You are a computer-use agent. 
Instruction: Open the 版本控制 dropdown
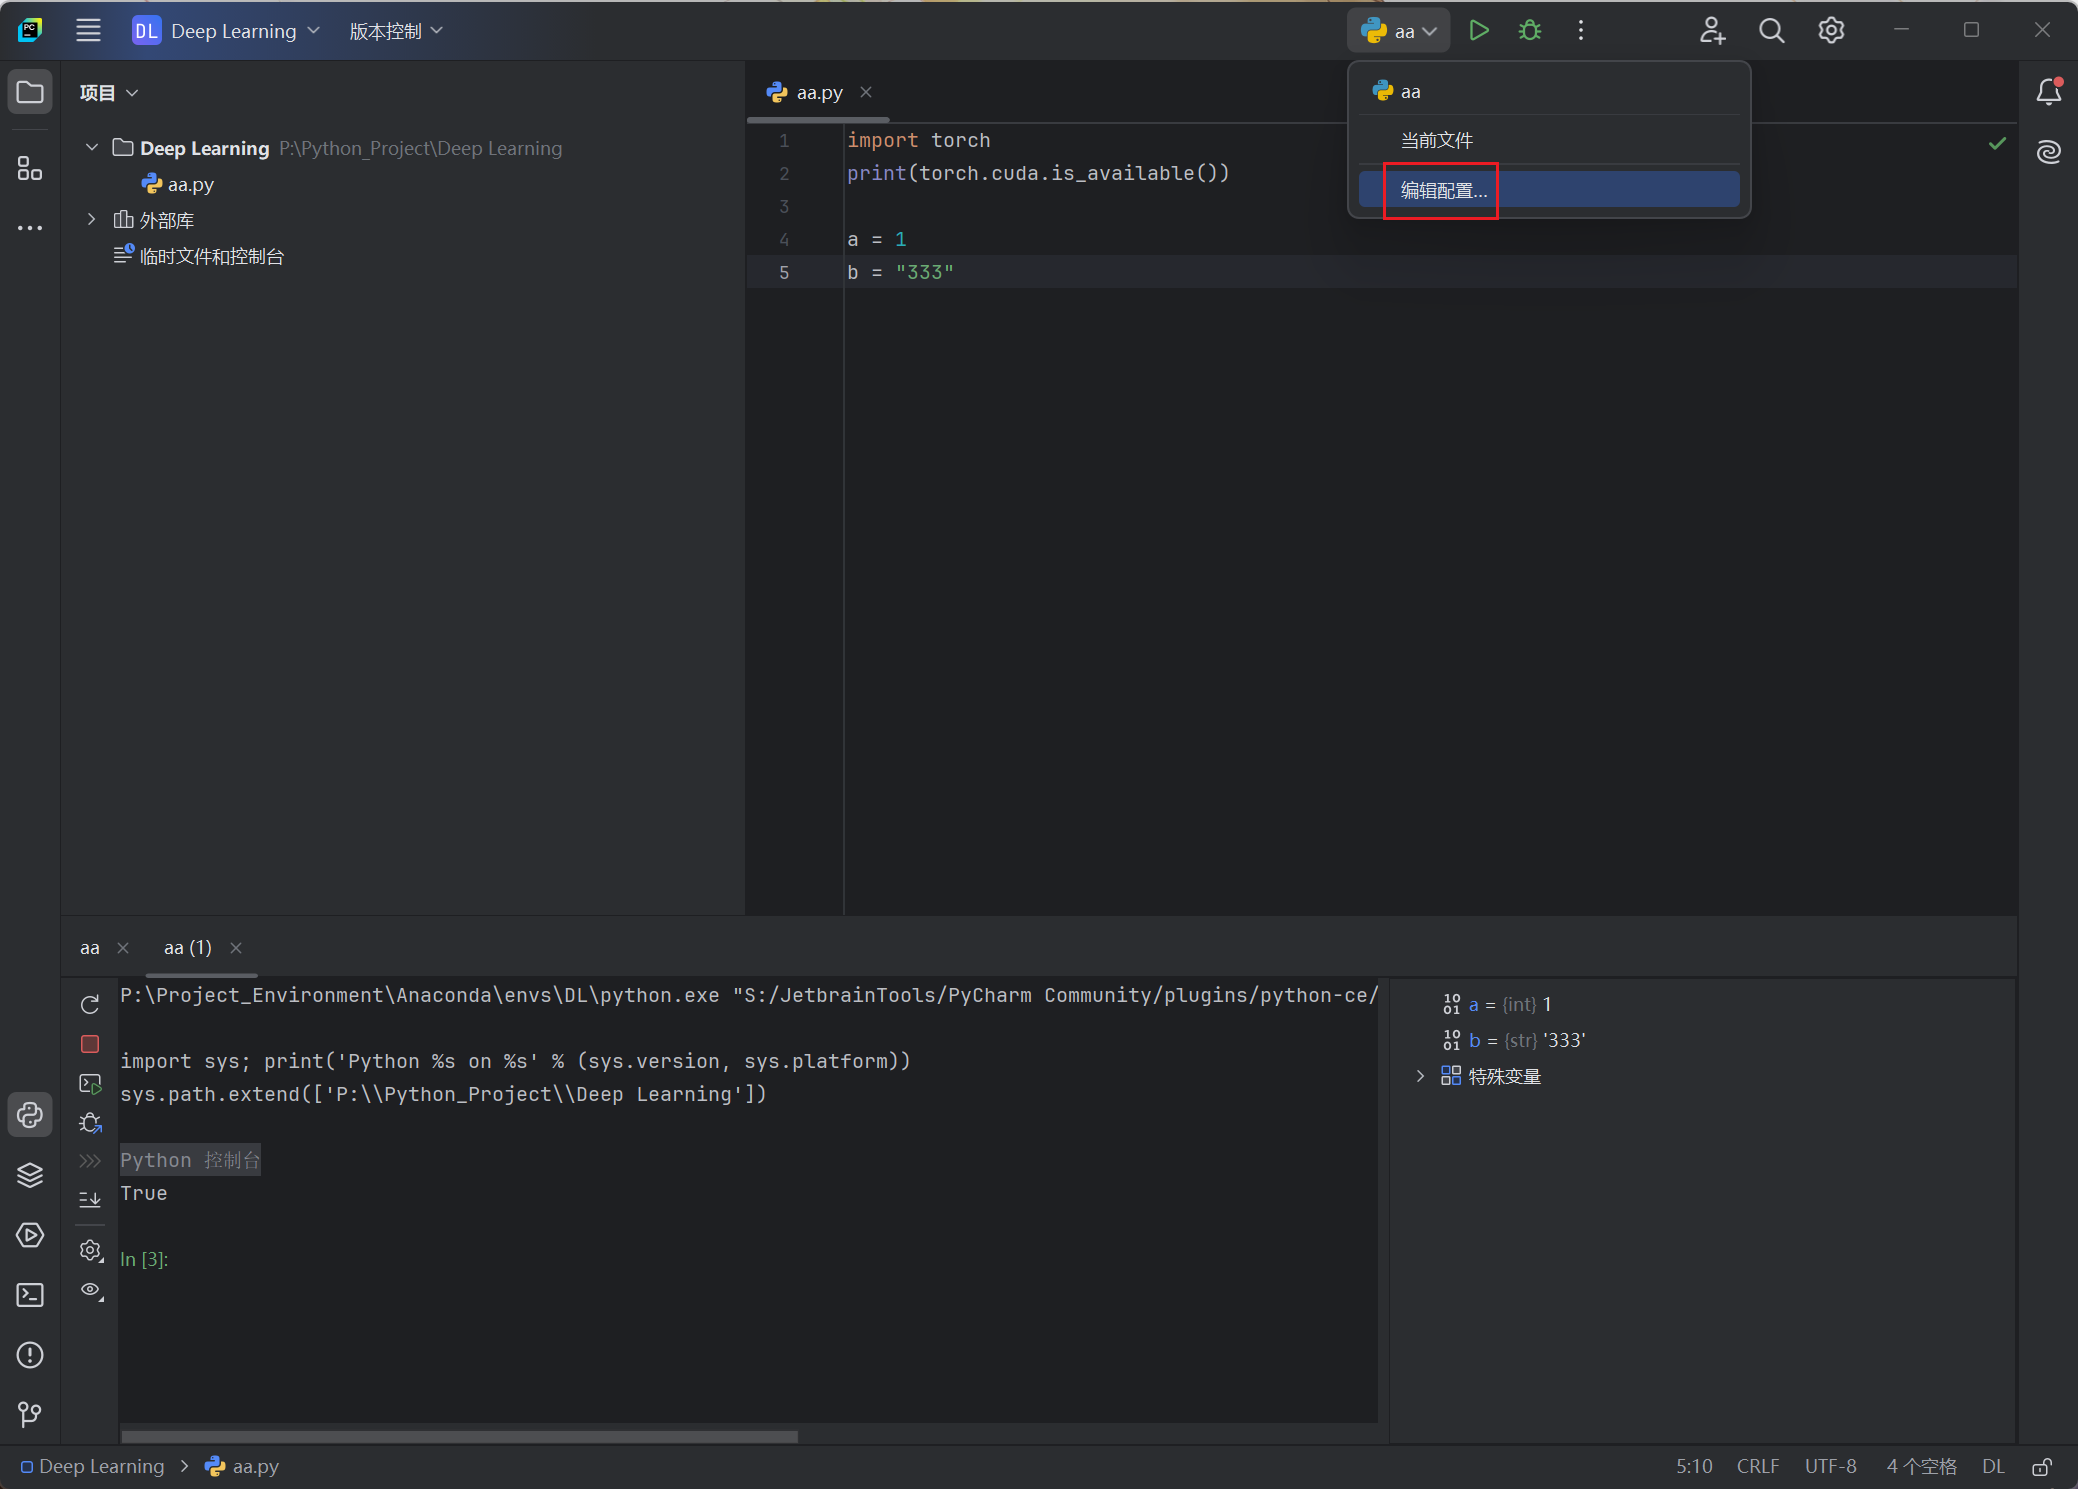pos(396,30)
